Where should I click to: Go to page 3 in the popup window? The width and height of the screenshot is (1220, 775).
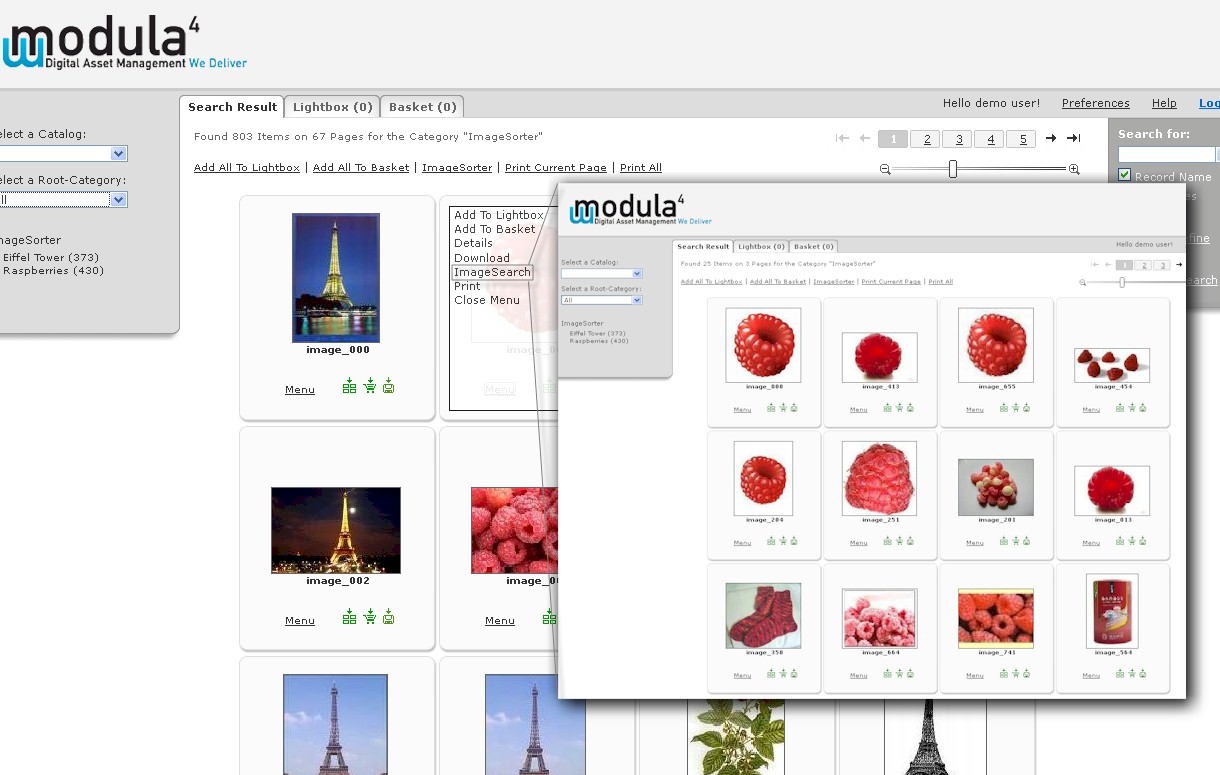[x=1162, y=265]
